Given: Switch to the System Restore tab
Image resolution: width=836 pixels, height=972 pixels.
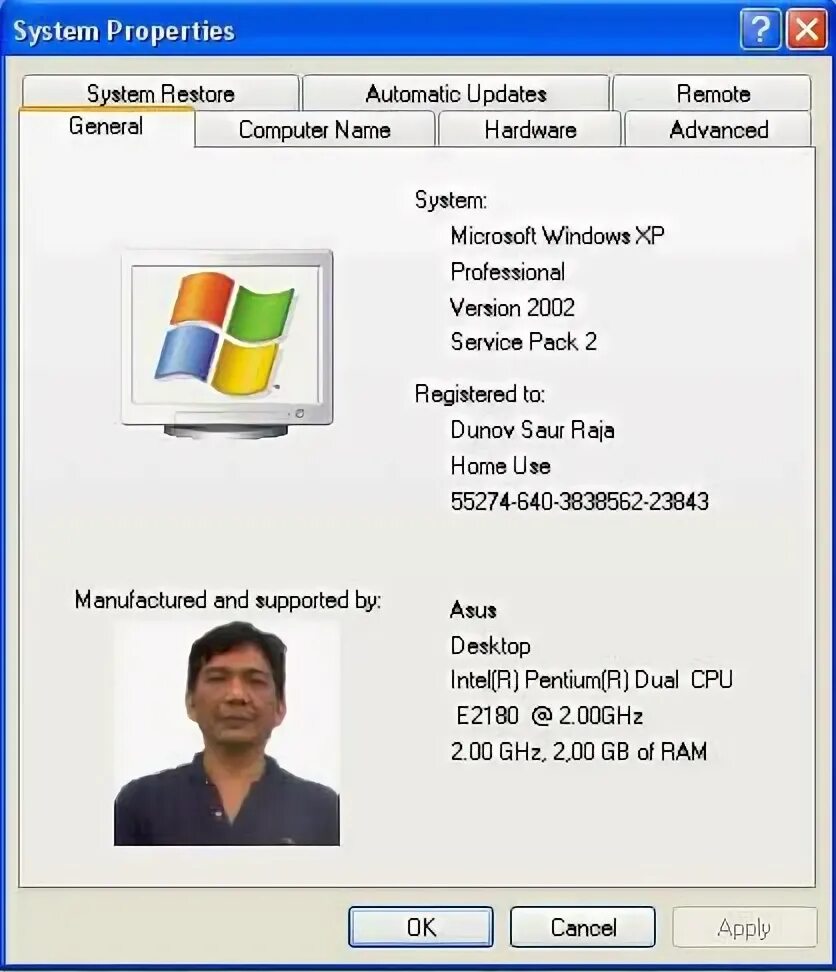Looking at the screenshot, I should (161, 94).
